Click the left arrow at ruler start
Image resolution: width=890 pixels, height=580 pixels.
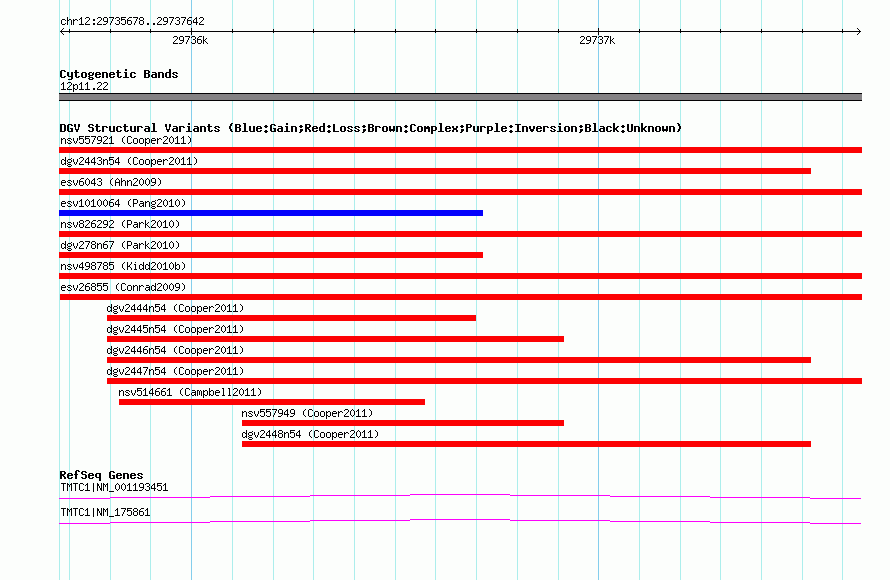[x=64, y=32]
